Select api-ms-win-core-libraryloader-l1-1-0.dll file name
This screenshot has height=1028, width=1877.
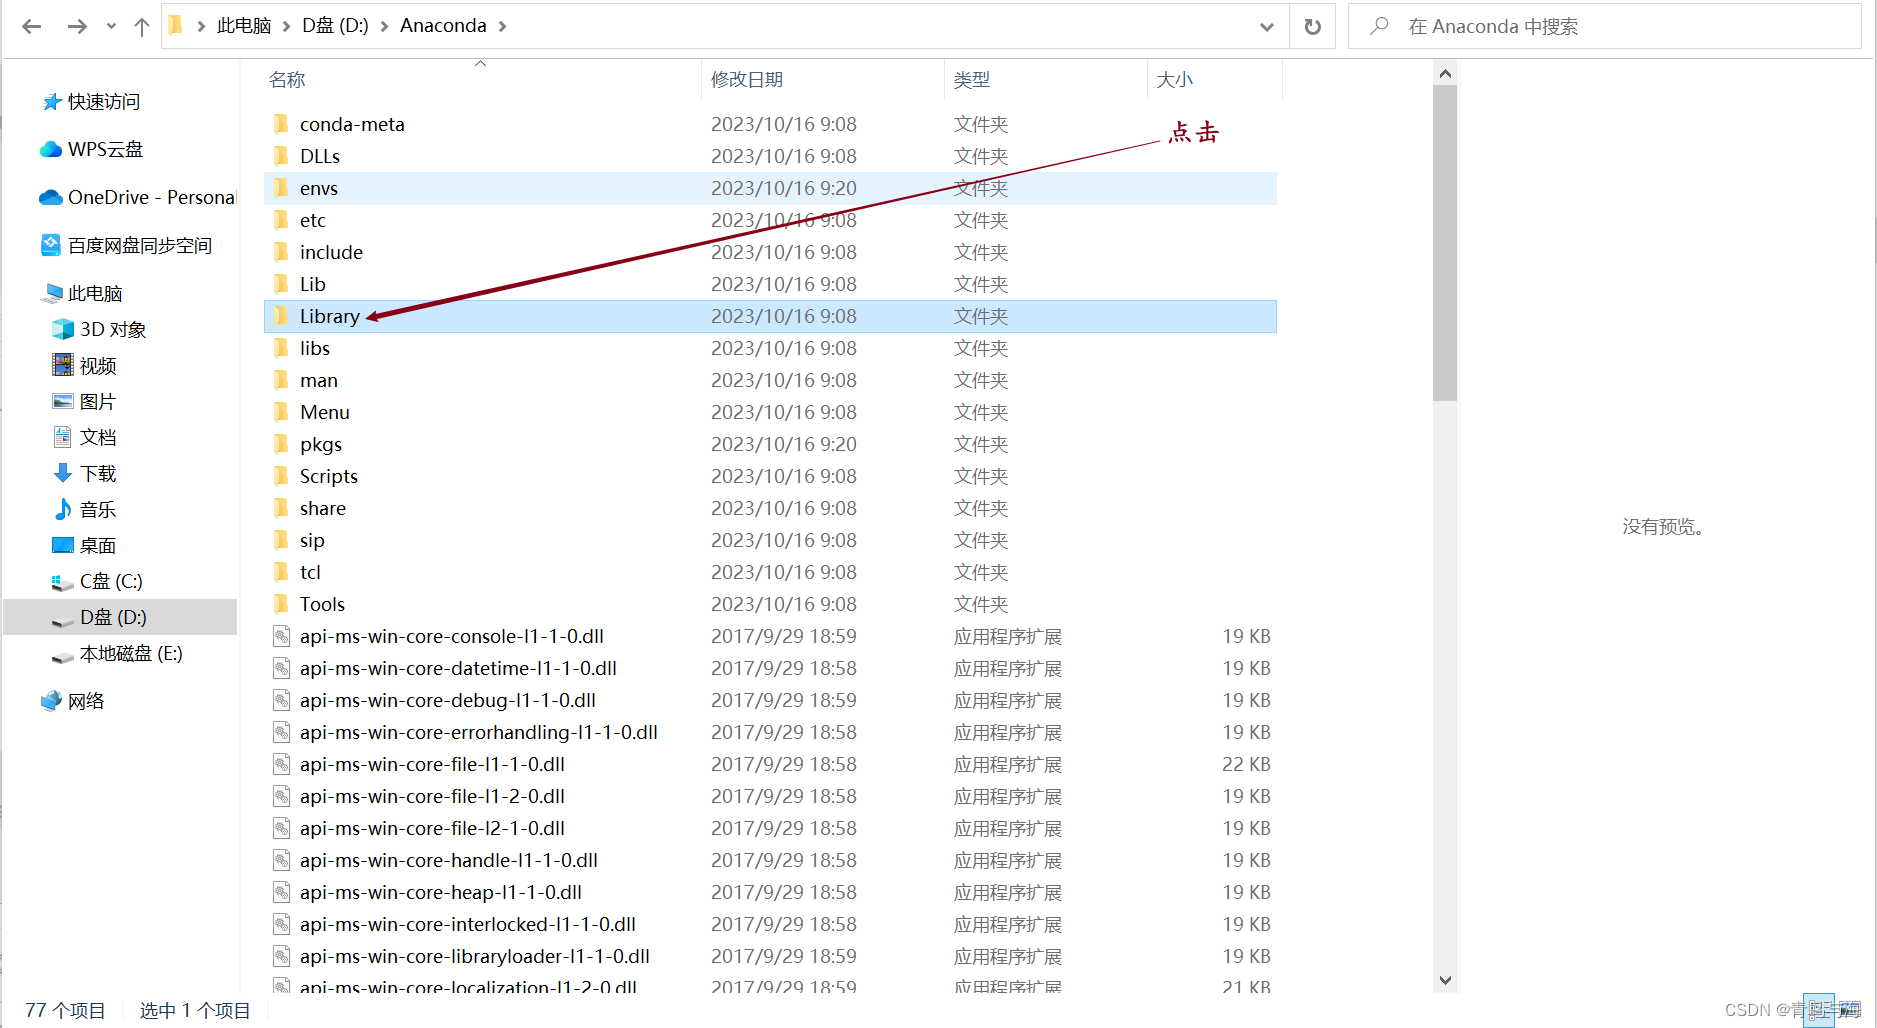coord(475,956)
